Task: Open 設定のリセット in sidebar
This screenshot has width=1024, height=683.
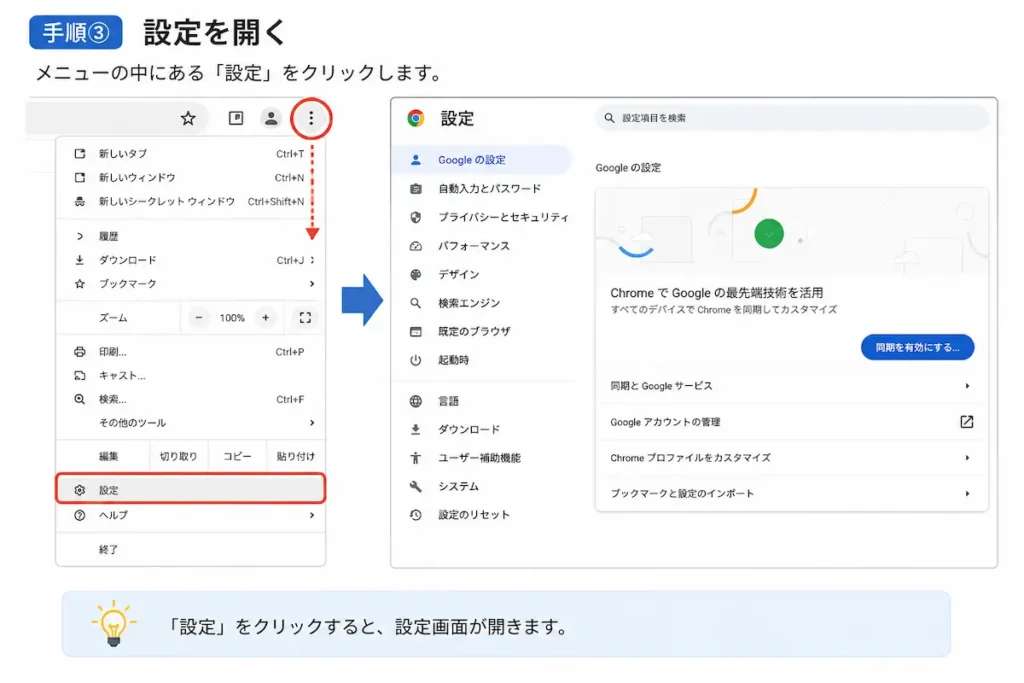Action: 481,515
